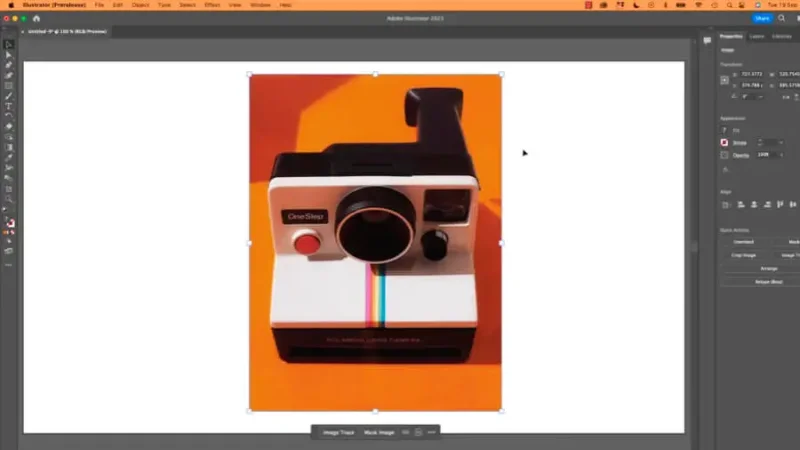Open the Apple menu
Image resolution: width=800 pixels, height=450 pixels.
point(11,5)
